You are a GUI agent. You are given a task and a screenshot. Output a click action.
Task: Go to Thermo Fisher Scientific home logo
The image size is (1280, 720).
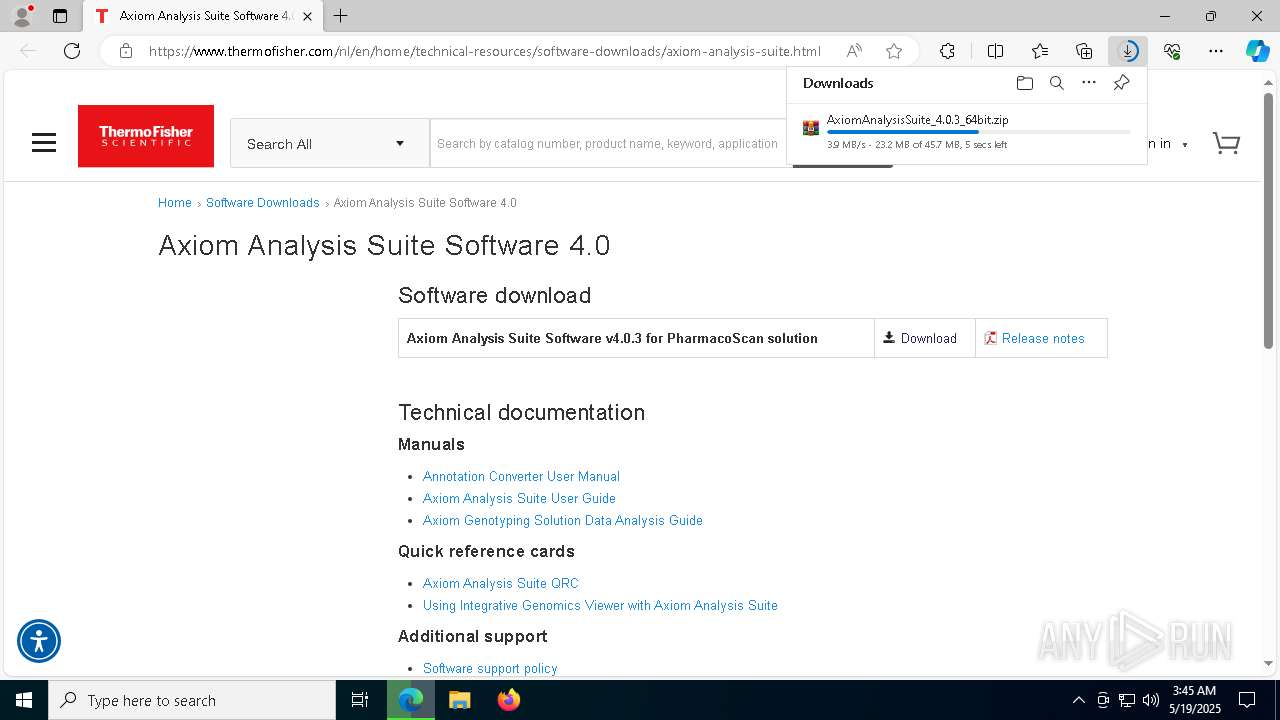(146, 136)
